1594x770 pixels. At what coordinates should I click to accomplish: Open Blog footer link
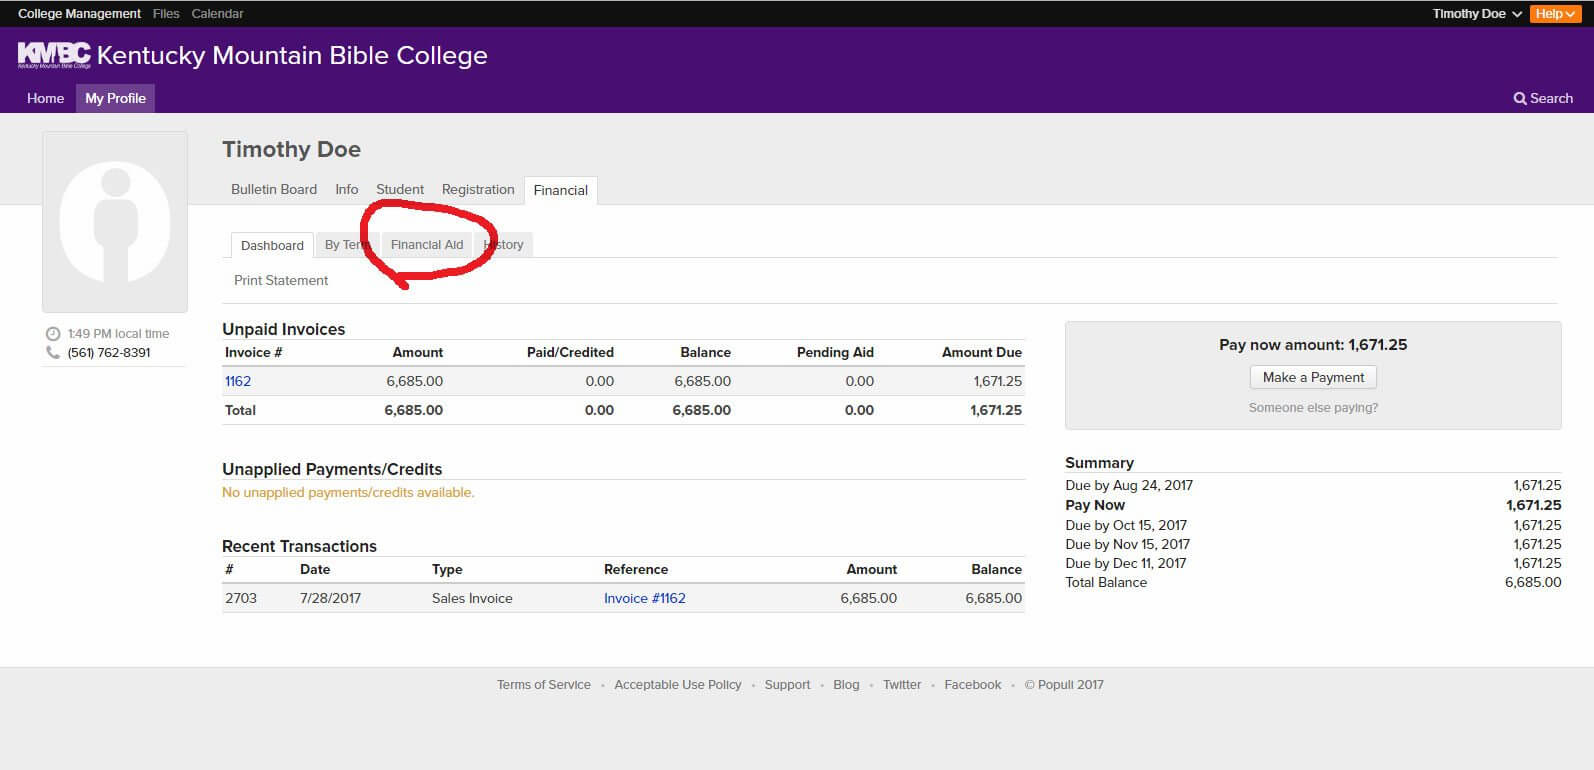(846, 685)
